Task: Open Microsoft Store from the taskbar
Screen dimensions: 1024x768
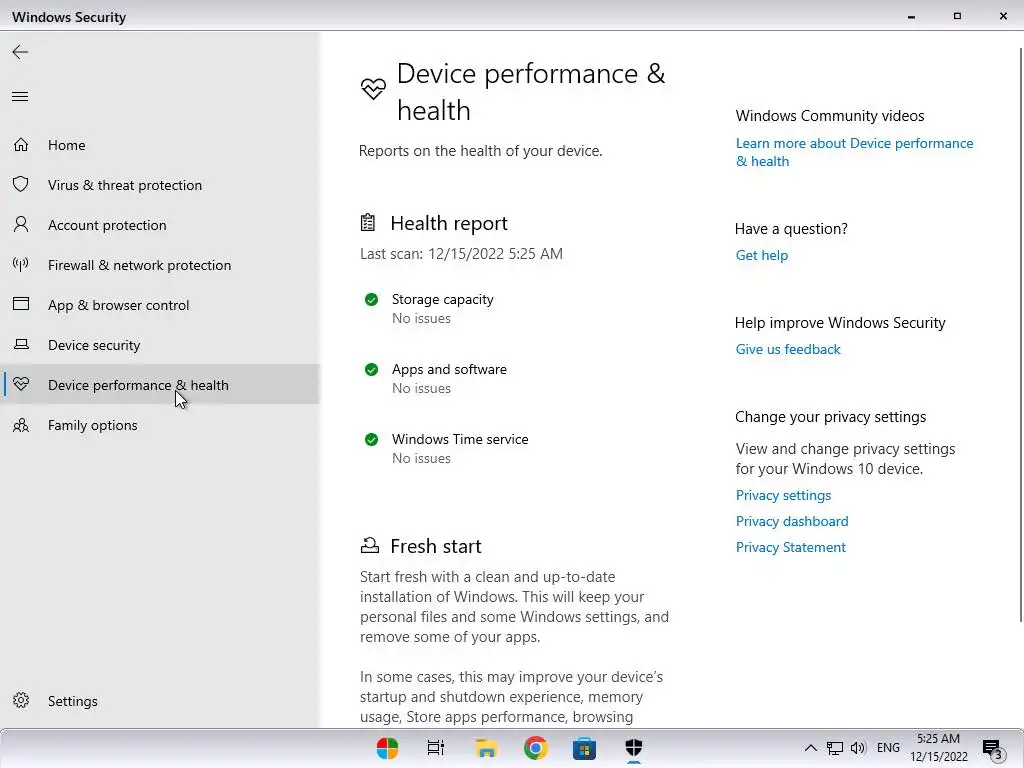Action: pyautogui.click(x=584, y=748)
